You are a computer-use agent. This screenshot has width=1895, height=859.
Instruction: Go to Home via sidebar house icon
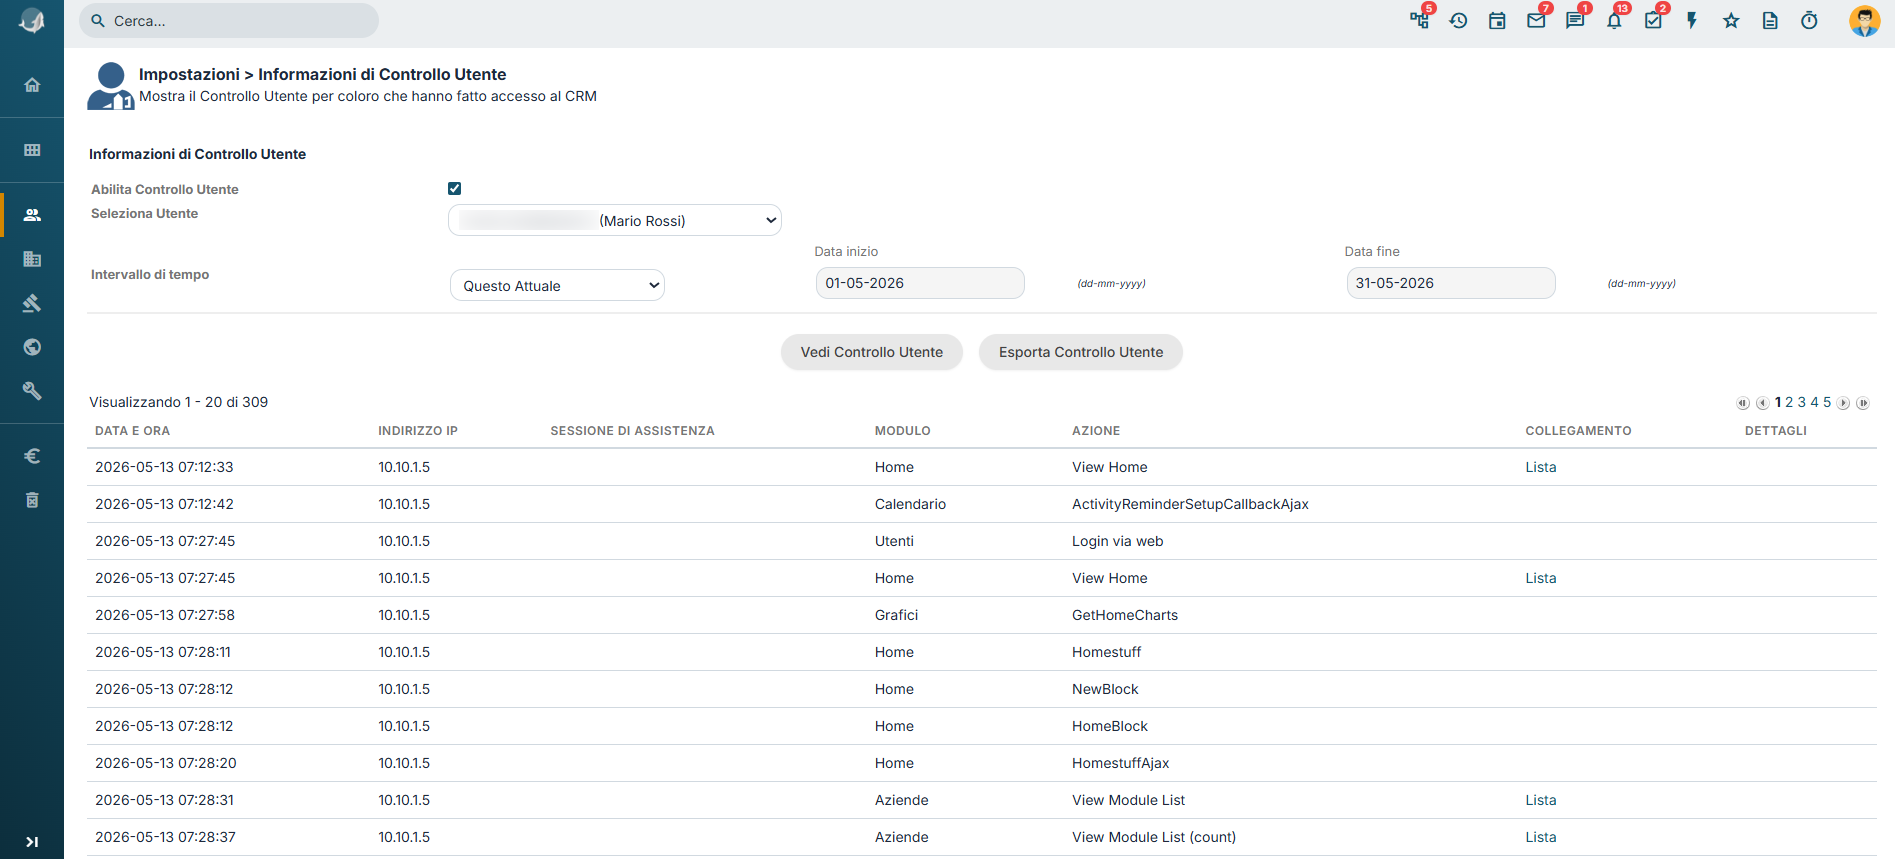click(32, 85)
